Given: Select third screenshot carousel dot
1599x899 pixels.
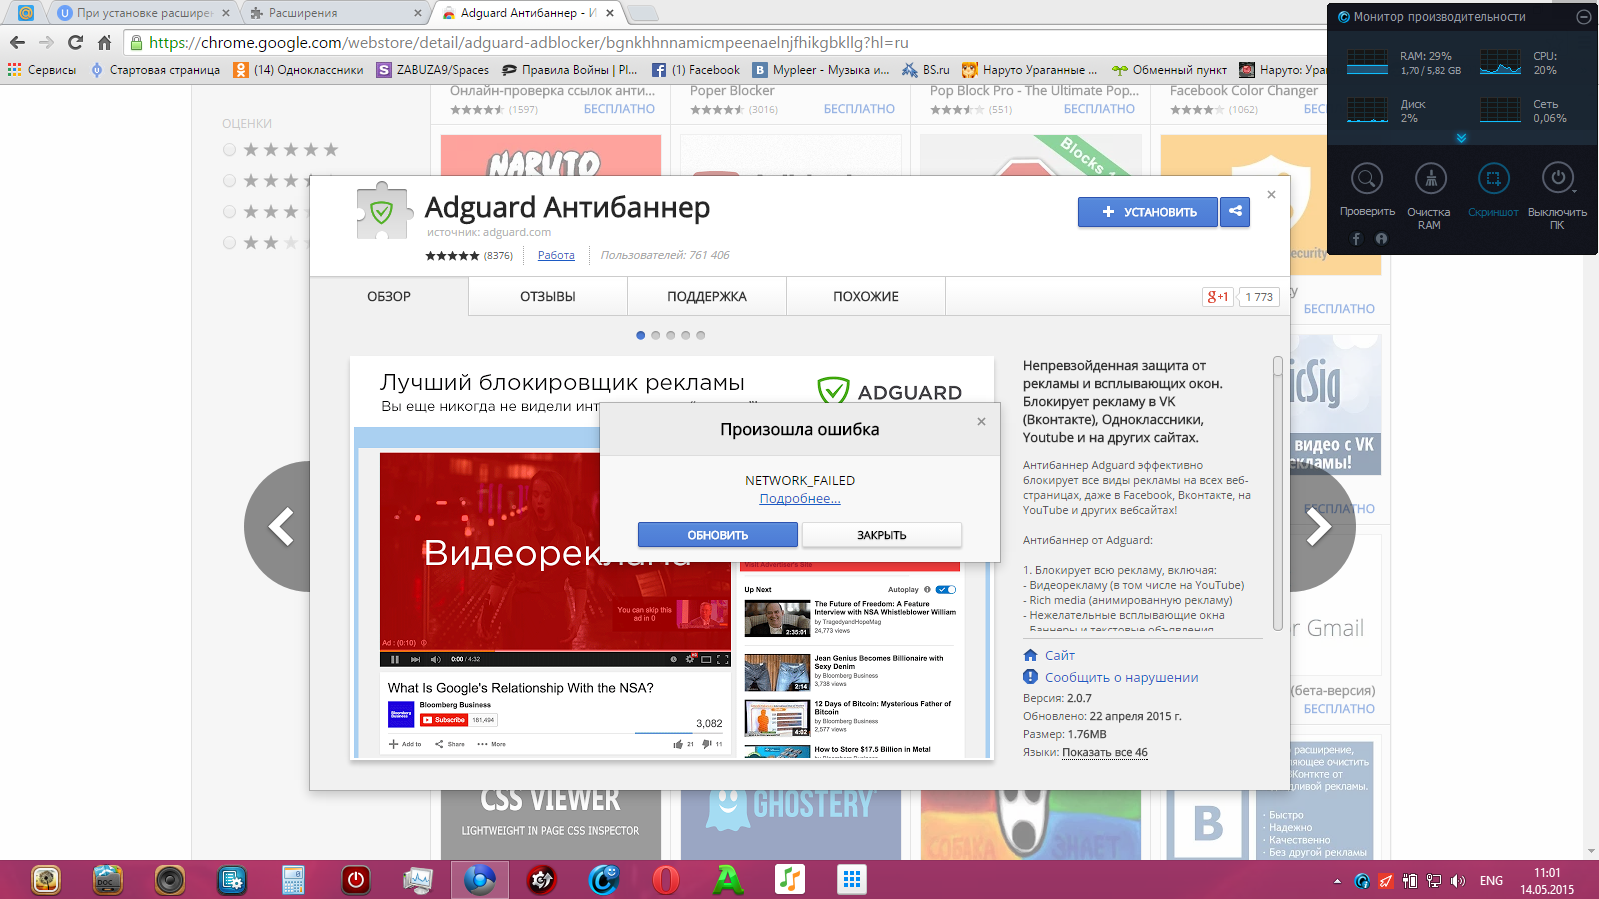Looking at the screenshot, I should pyautogui.click(x=670, y=335).
